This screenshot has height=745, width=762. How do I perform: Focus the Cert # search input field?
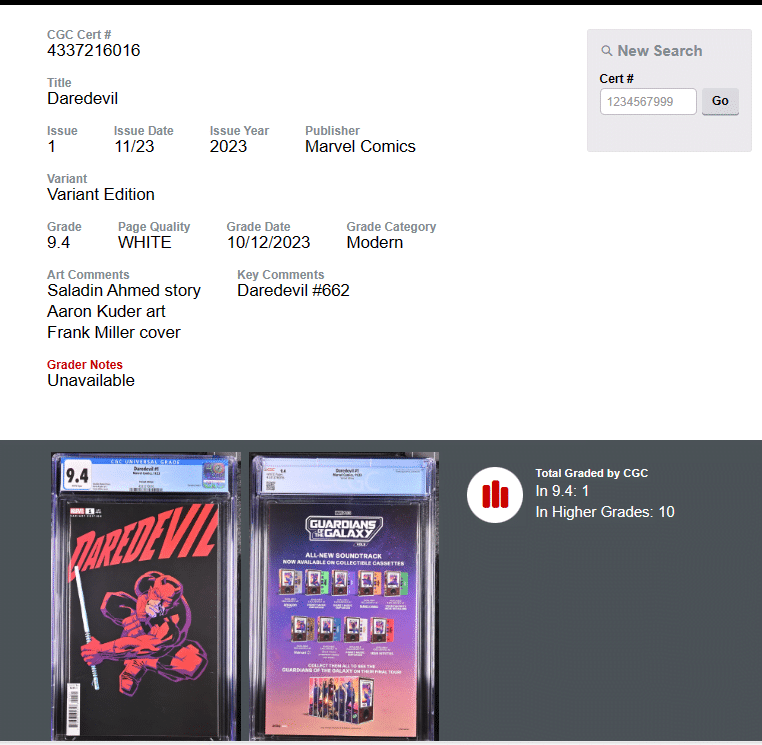tap(648, 101)
